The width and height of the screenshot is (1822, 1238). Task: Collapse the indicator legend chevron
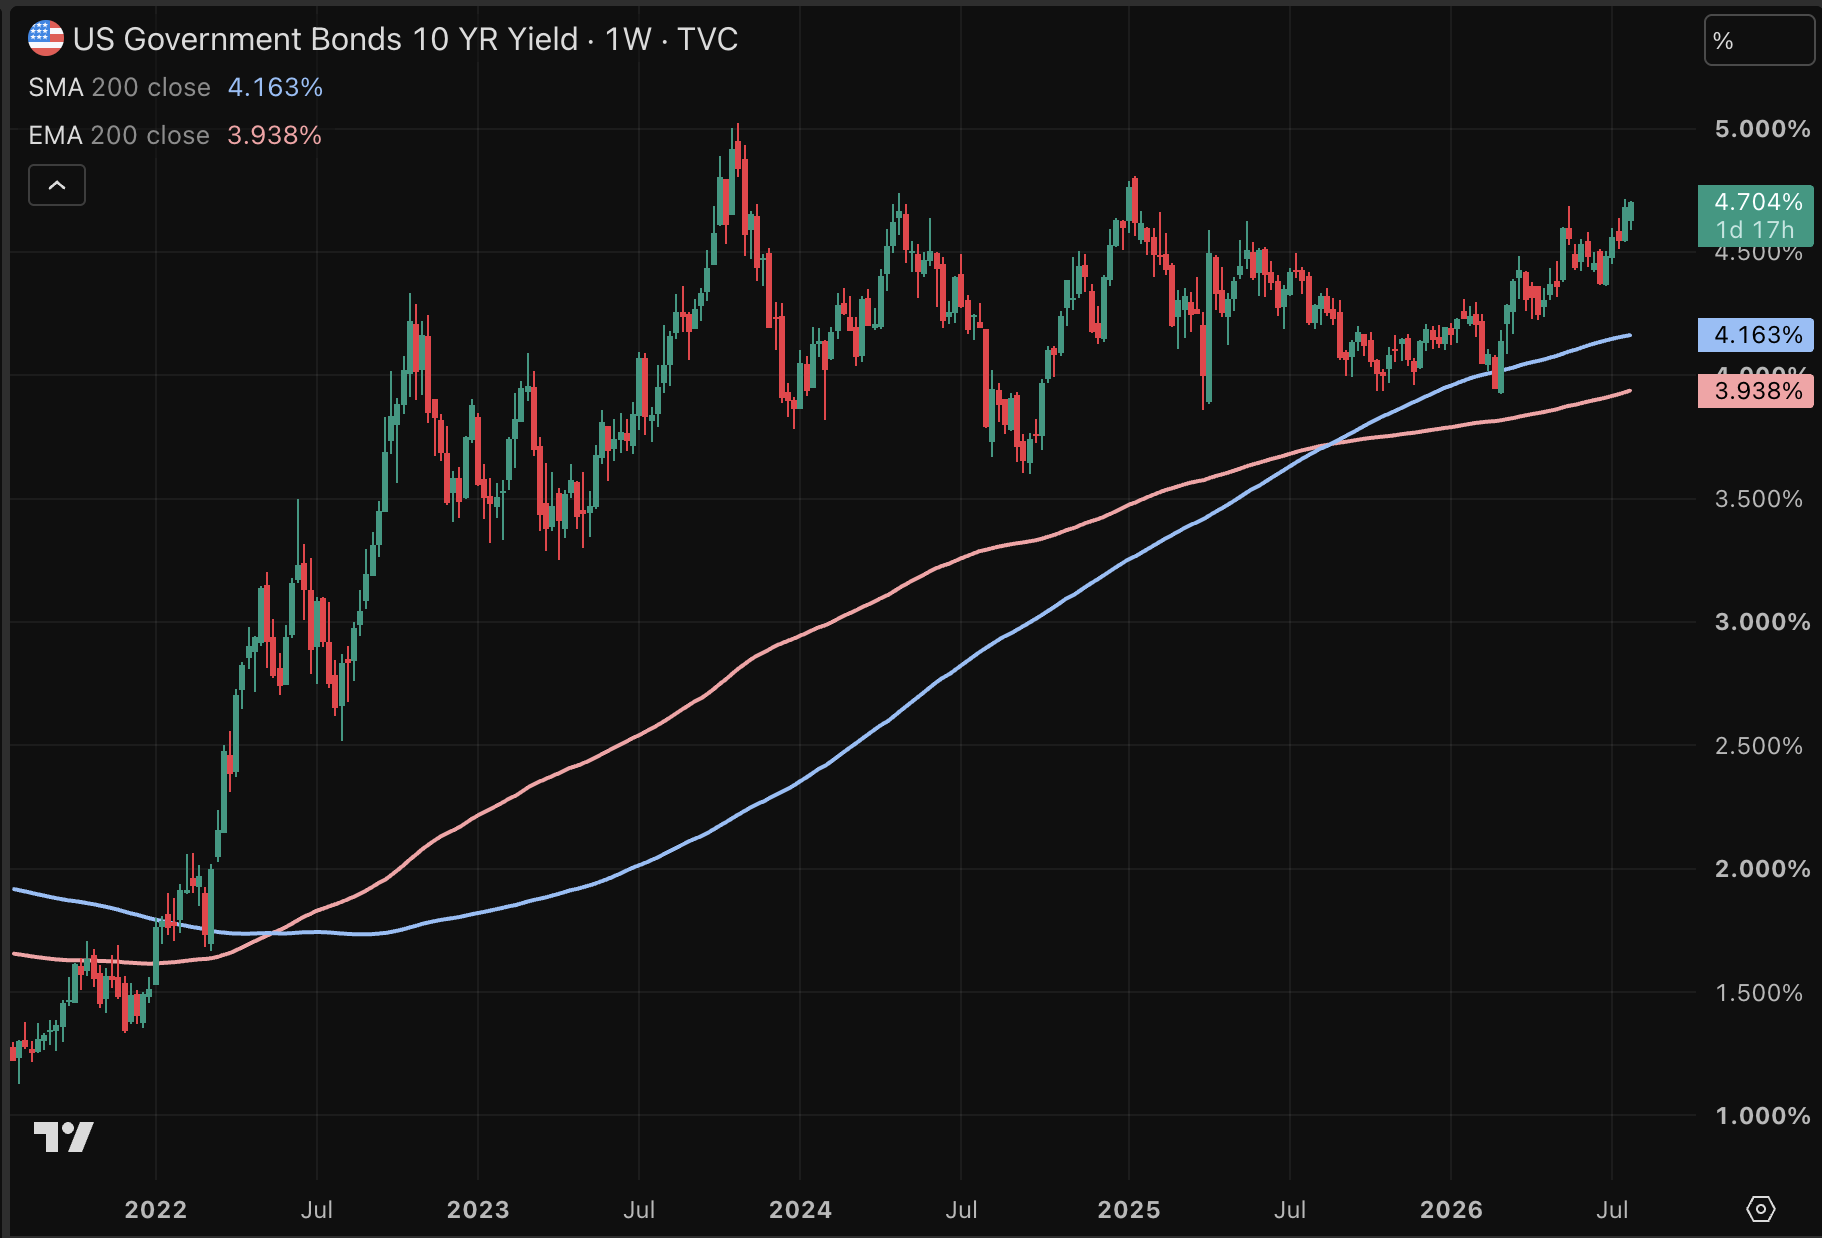(57, 185)
